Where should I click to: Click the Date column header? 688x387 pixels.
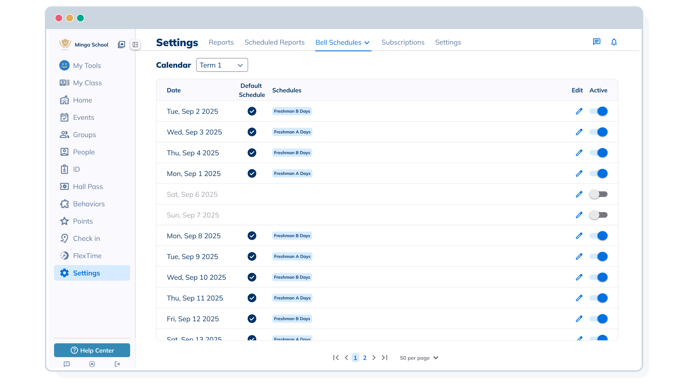click(x=174, y=90)
